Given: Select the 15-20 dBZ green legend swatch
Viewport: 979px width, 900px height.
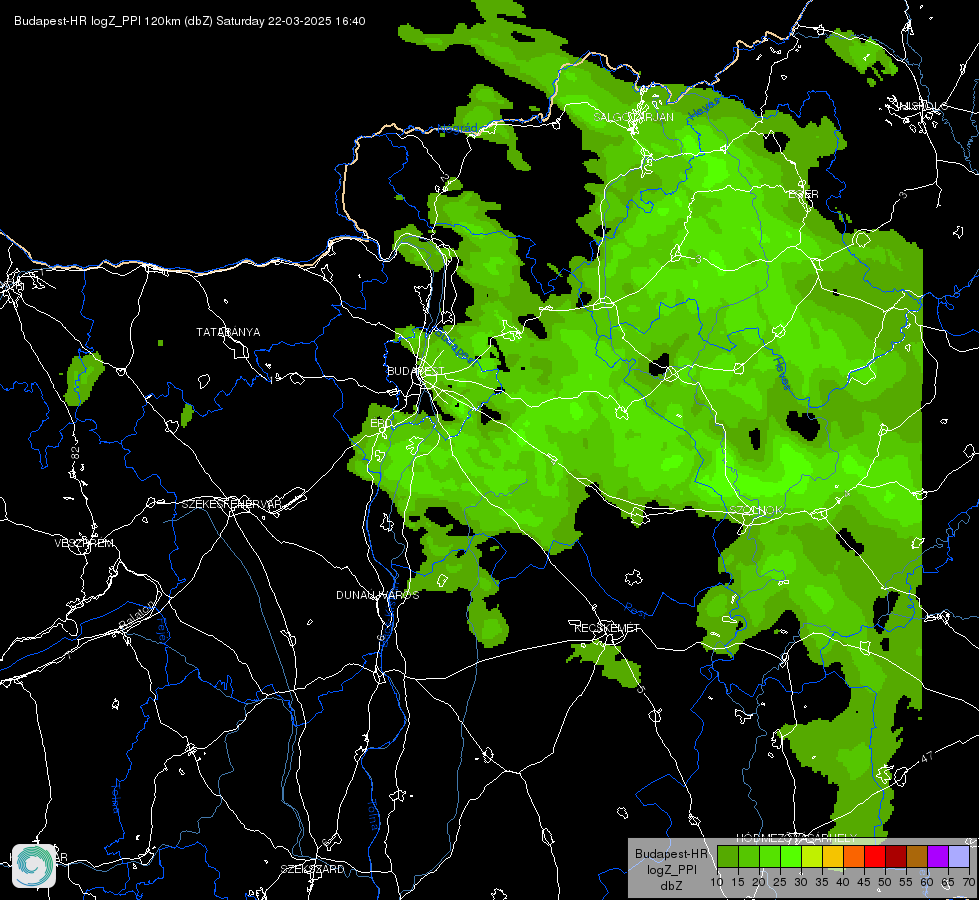Looking at the screenshot, I should coord(749,856).
